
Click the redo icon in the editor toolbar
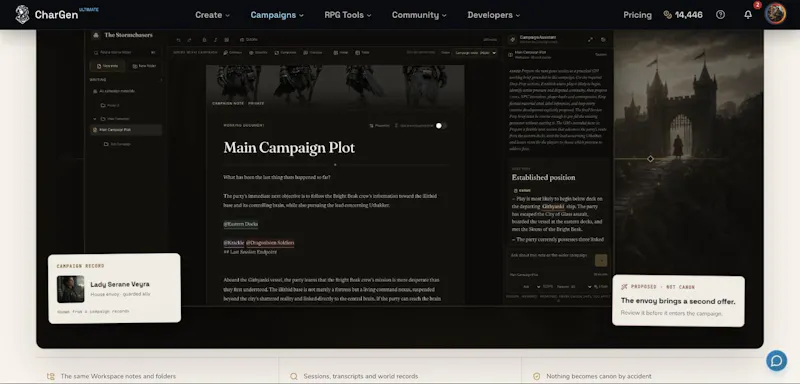(189, 40)
